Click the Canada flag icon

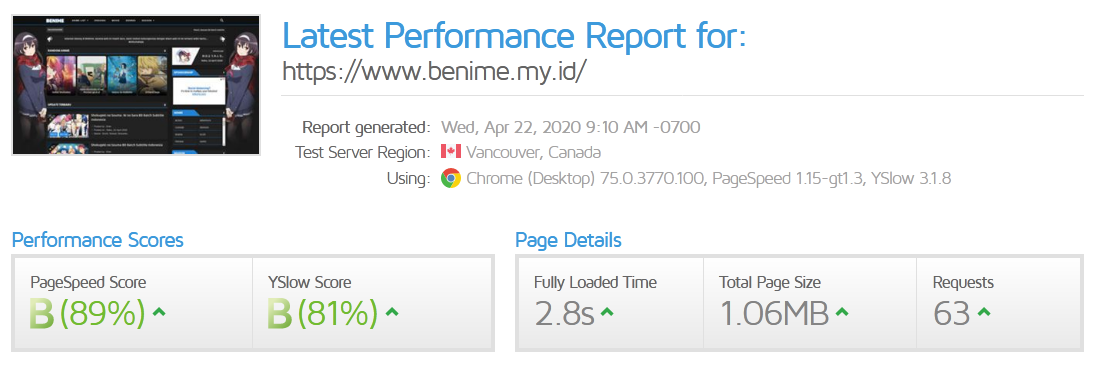tap(450, 152)
